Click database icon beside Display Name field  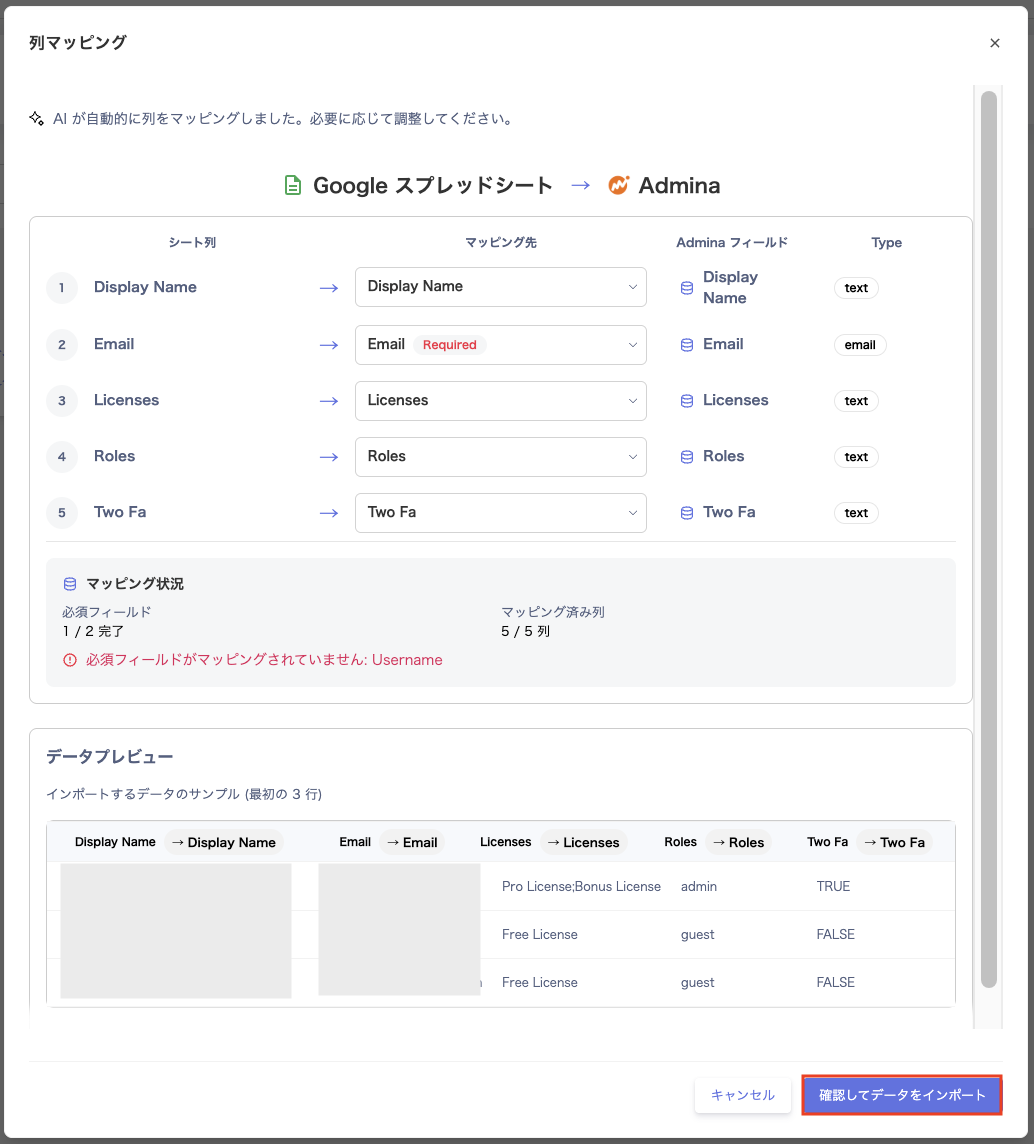687,288
